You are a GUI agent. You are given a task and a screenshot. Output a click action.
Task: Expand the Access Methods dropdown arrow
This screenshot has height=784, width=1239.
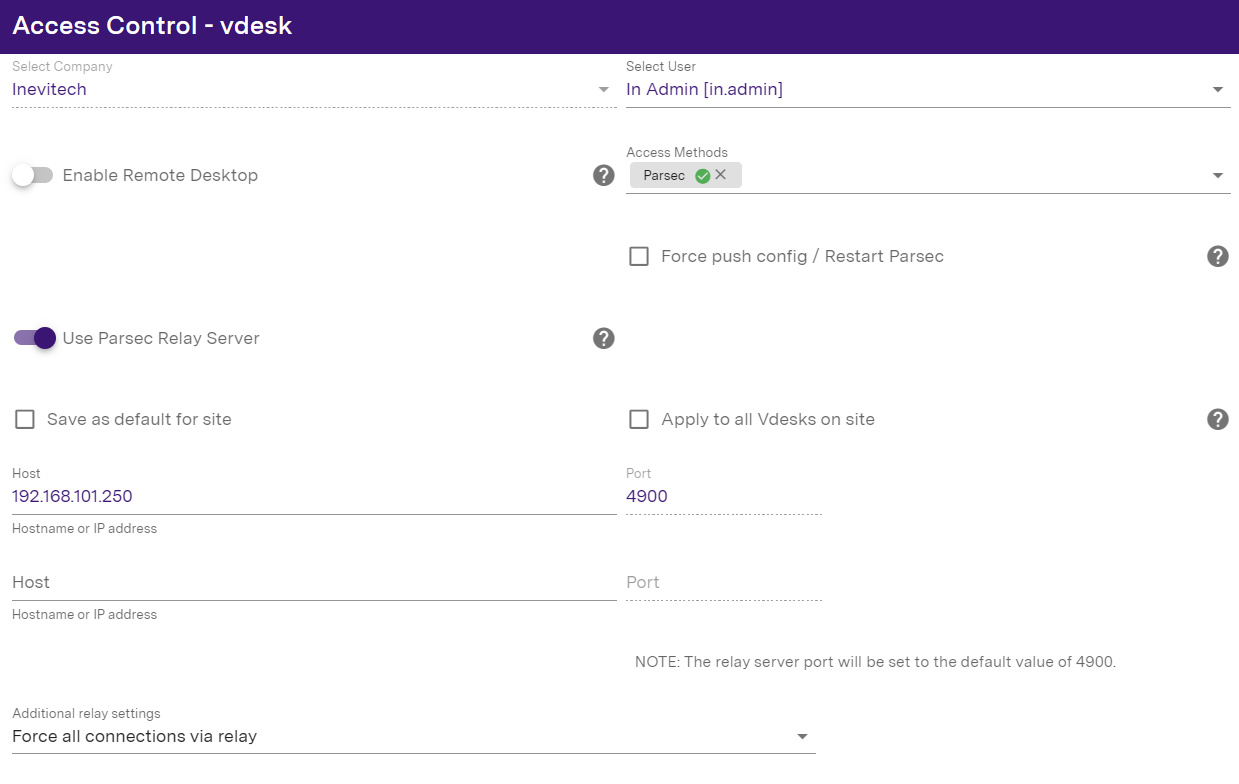pos(1217,176)
